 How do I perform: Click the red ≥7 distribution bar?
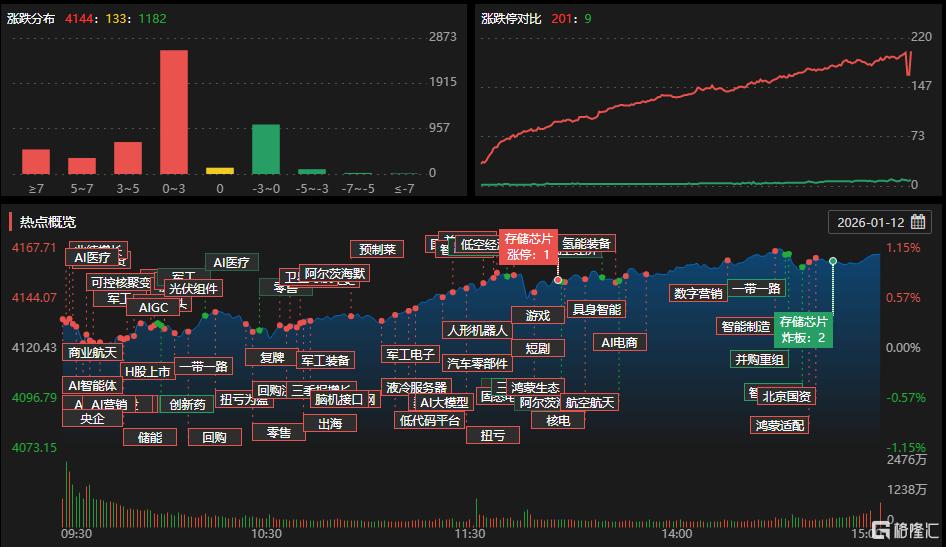pyautogui.click(x=36, y=162)
